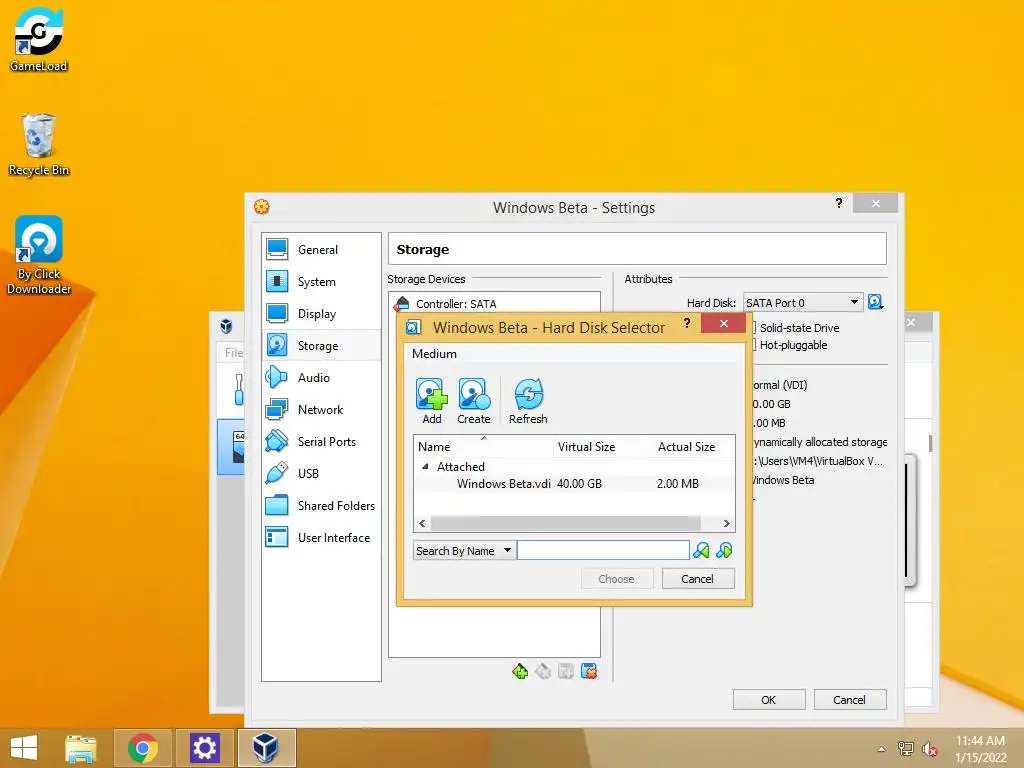Click the remove attachment icon below Storage Devices
The height and width of the screenshot is (768, 1024).
click(588, 671)
